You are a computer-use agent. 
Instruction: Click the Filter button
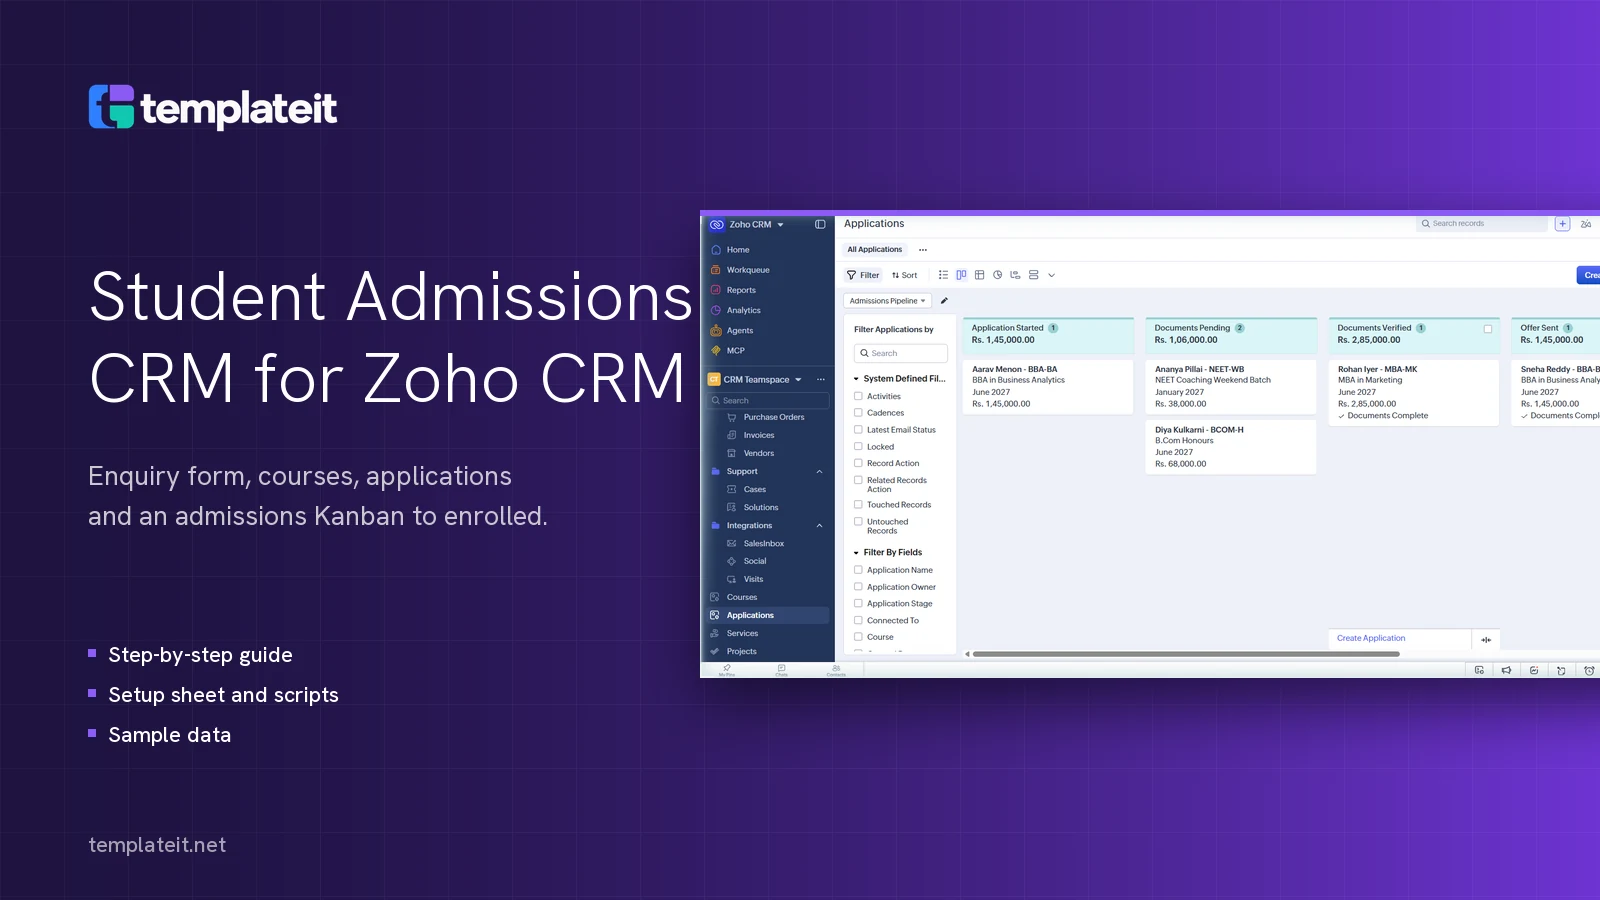(863, 275)
